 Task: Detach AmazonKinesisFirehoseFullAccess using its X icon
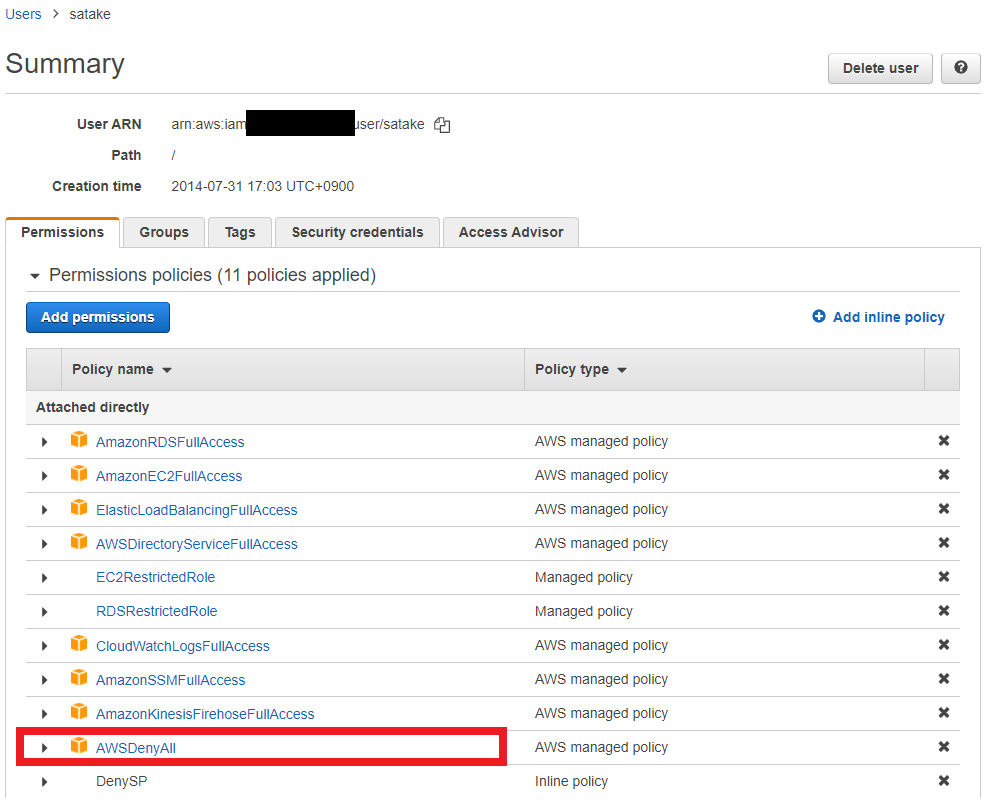point(944,713)
